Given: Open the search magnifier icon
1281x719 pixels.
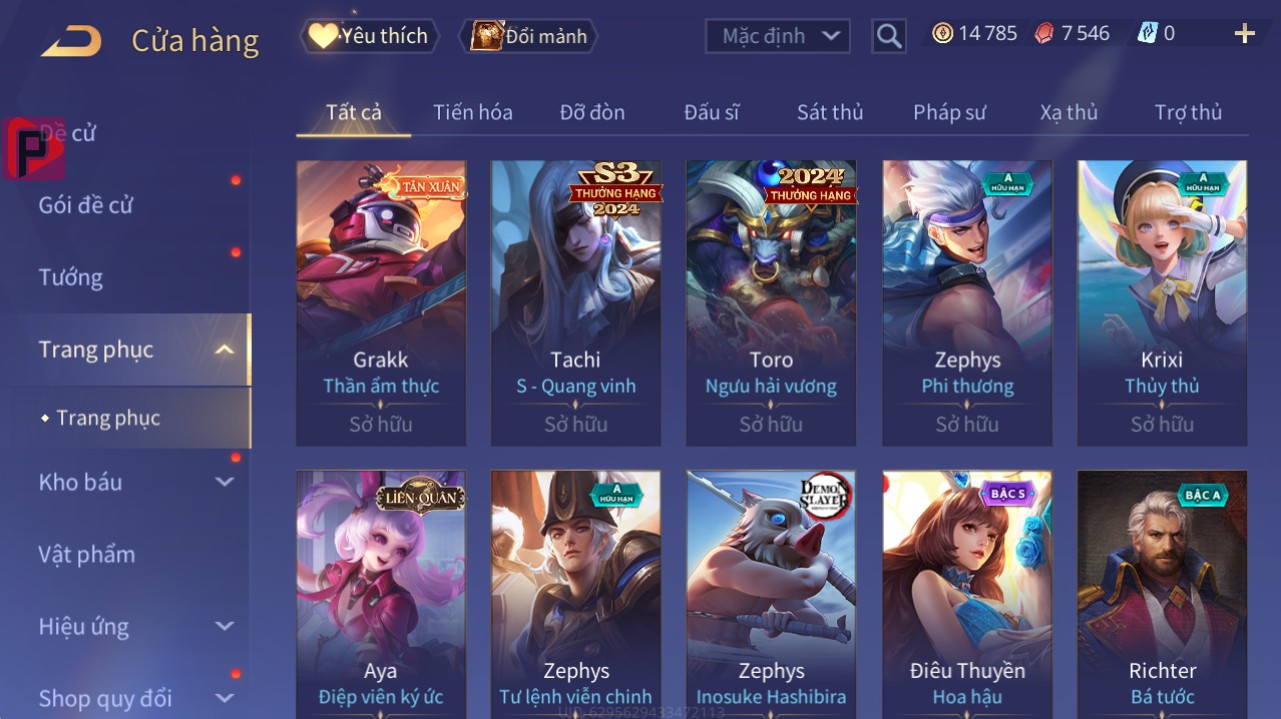Looking at the screenshot, I should (889, 36).
